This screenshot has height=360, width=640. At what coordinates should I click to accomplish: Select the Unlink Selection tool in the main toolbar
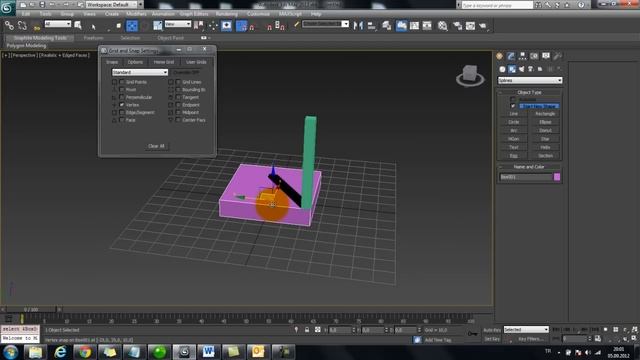click(22, 26)
